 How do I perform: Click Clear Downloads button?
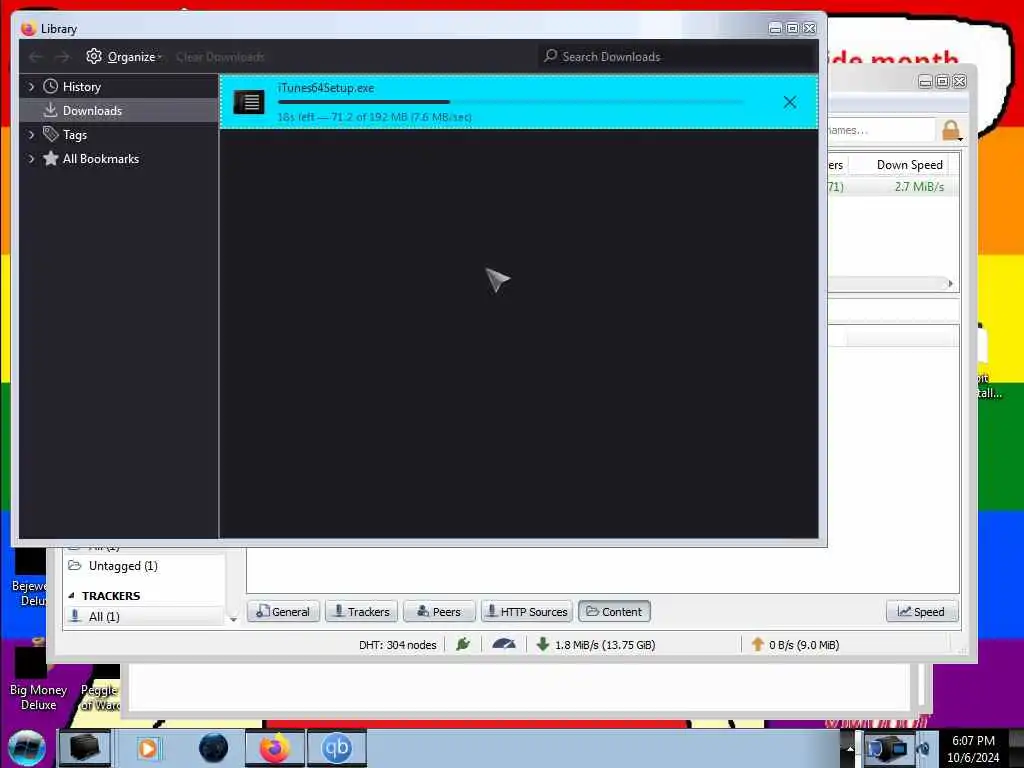[220, 57]
